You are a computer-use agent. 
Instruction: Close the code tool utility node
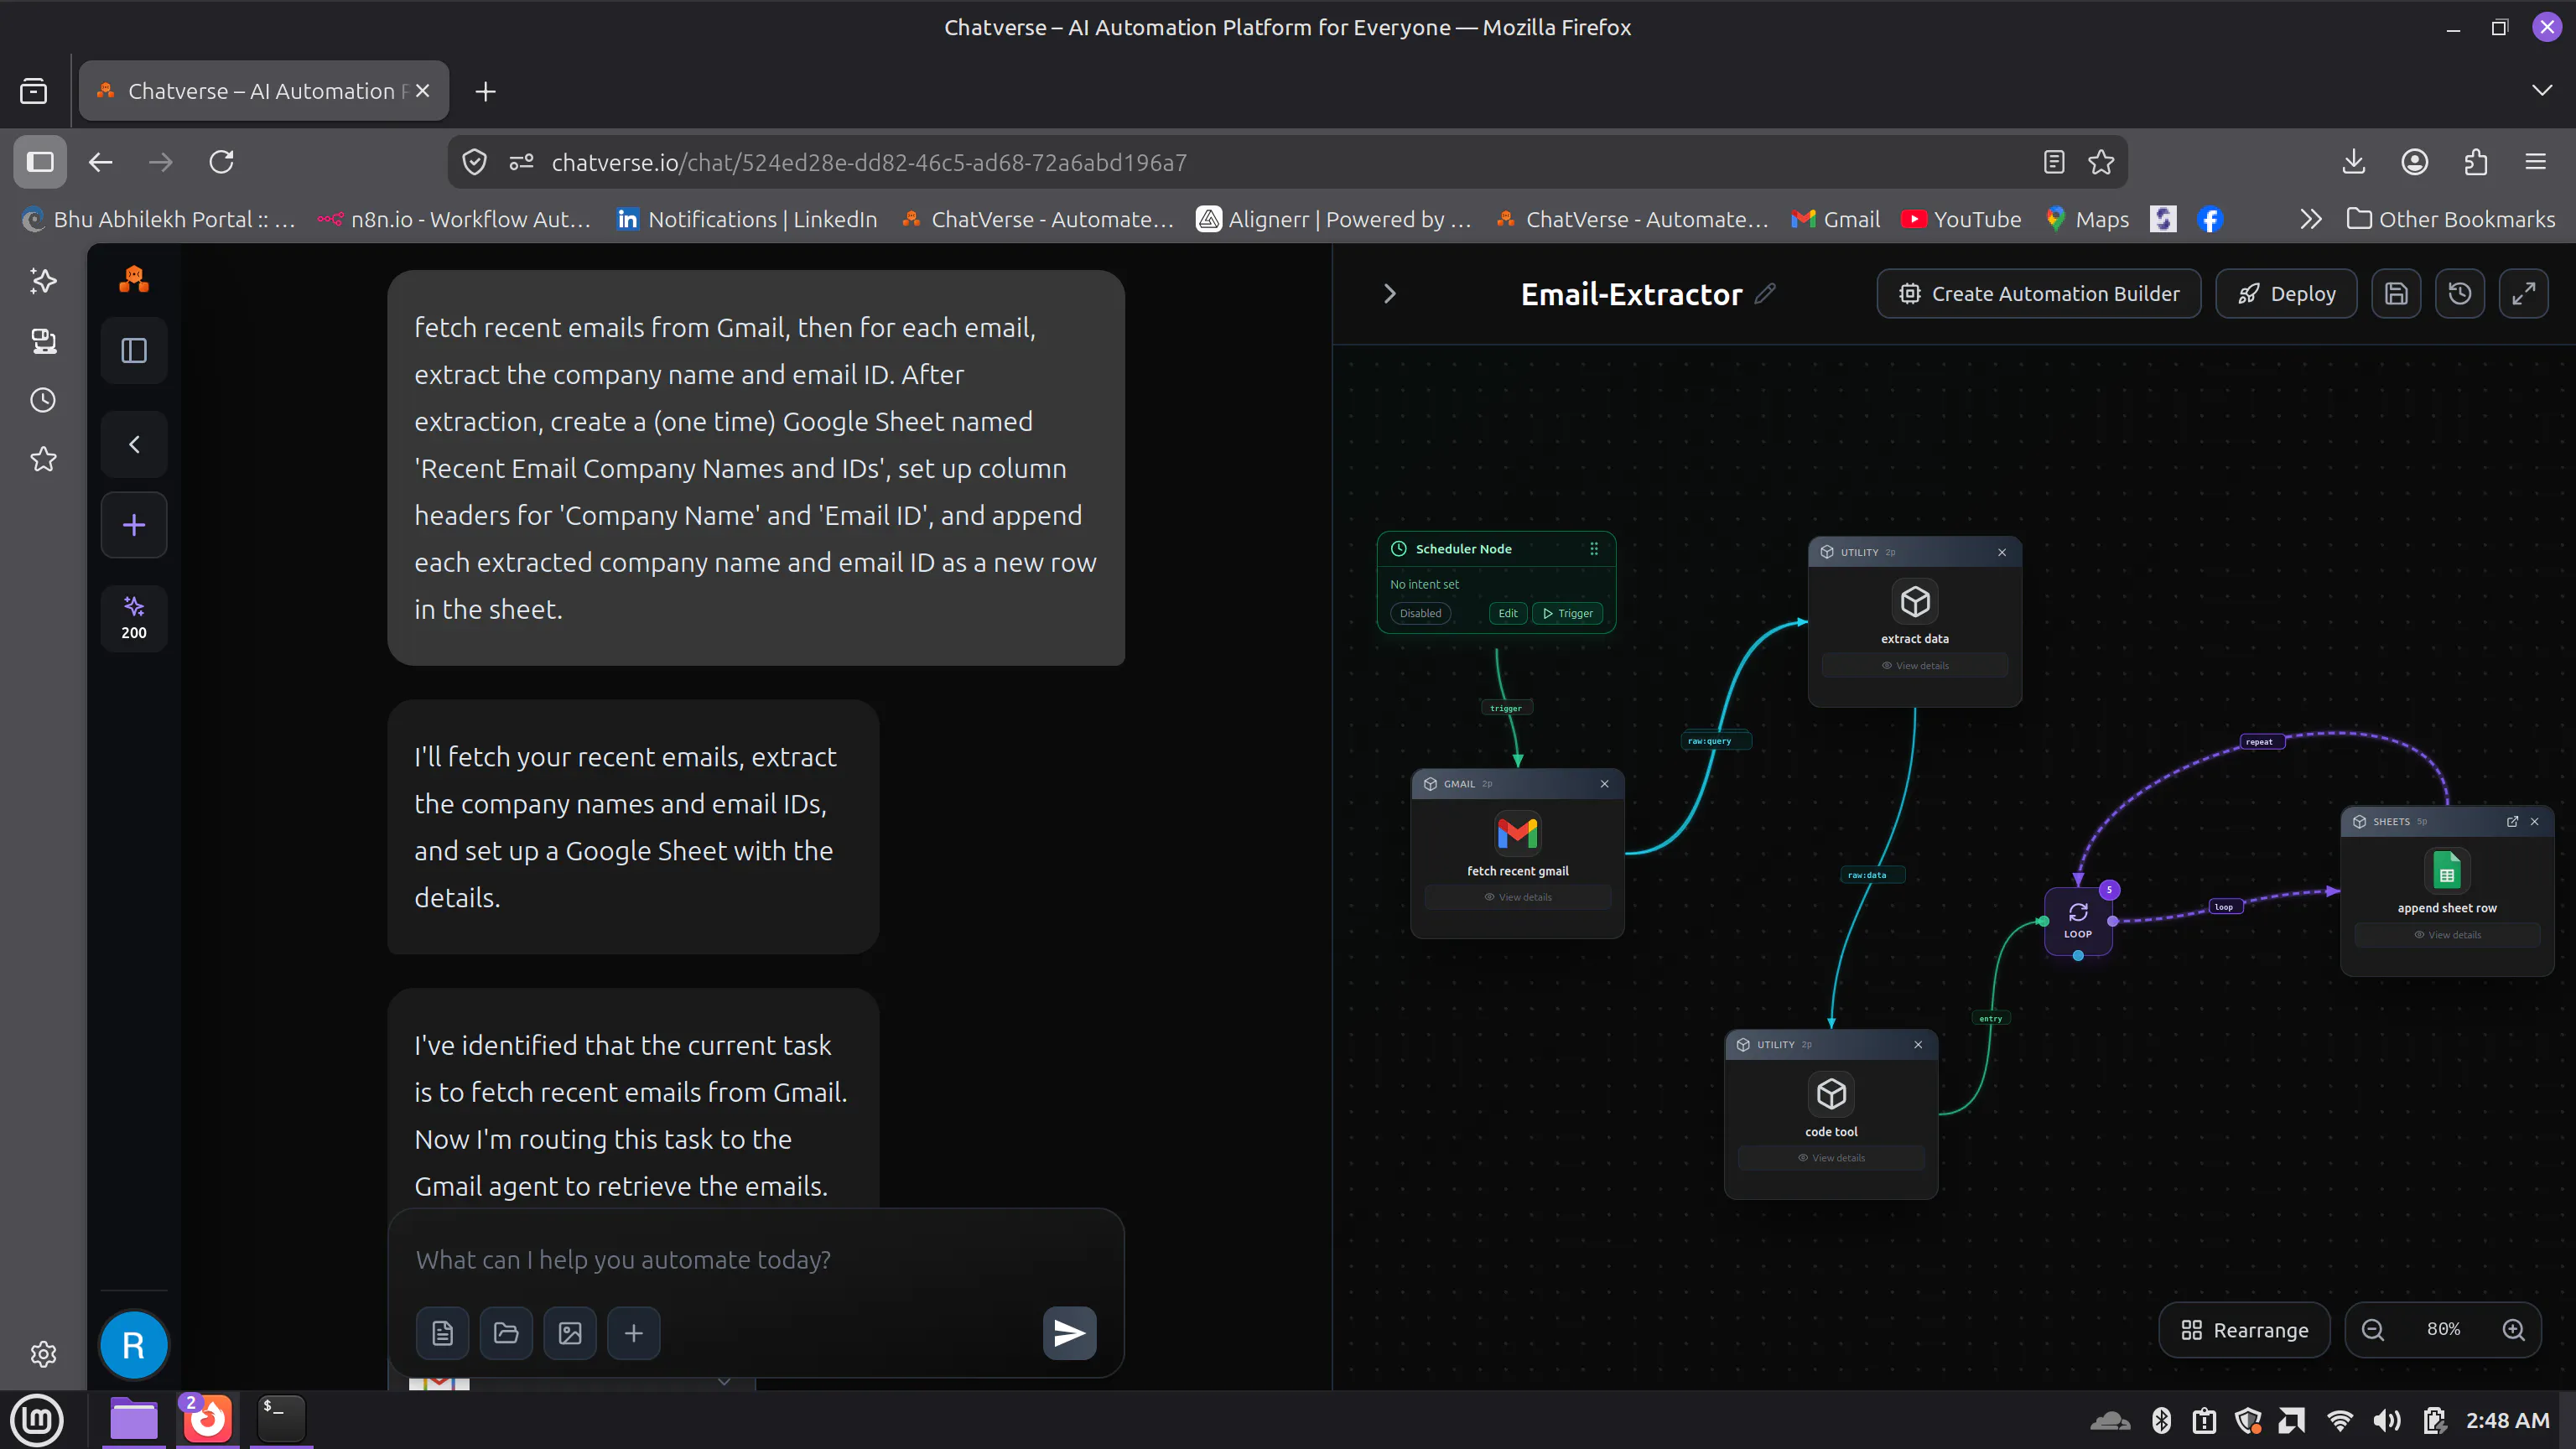[x=1918, y=1044]
